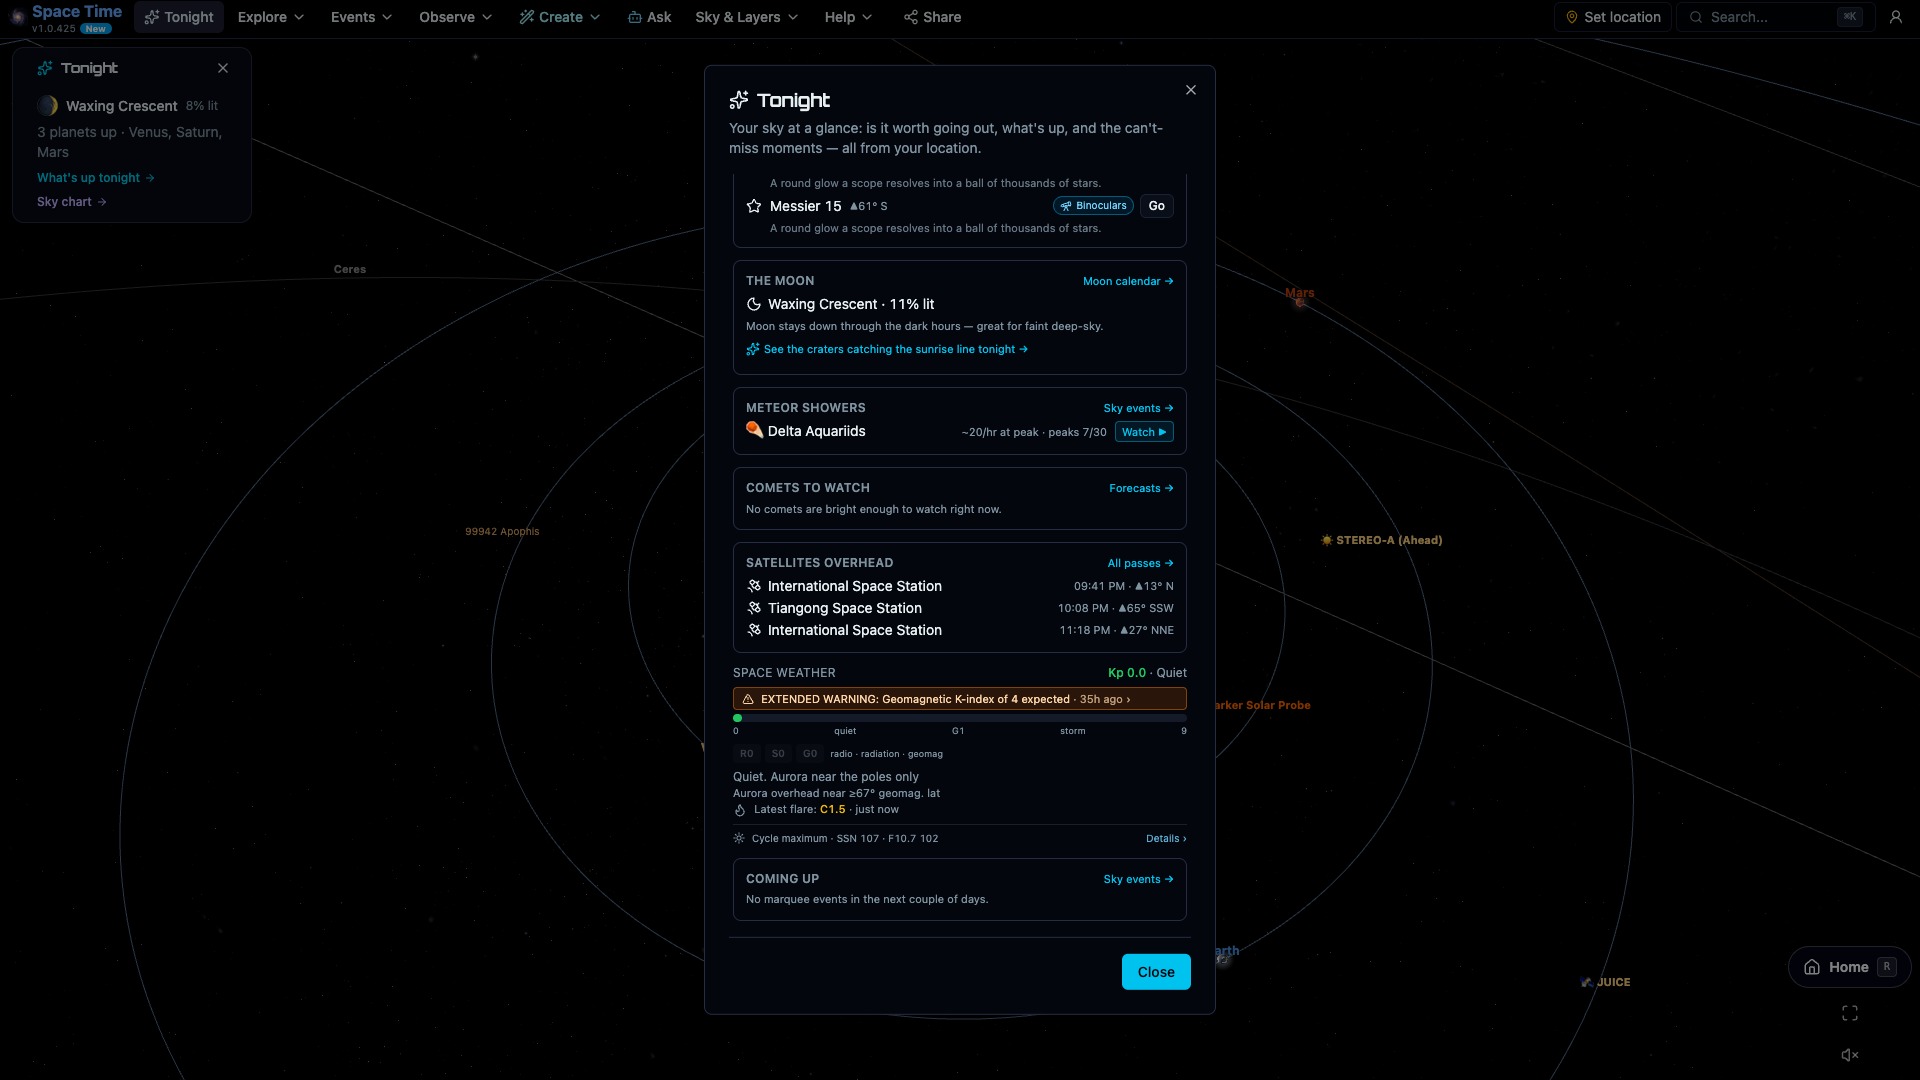Click the Watch button for Delta Aquariids
The width and height of the screenshot is (1920, 1080).
click(1144, 432)
